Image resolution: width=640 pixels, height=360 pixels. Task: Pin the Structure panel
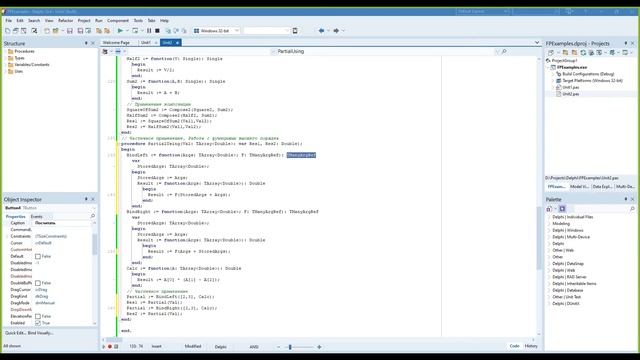pyautogui.click(x=86, y=43)
